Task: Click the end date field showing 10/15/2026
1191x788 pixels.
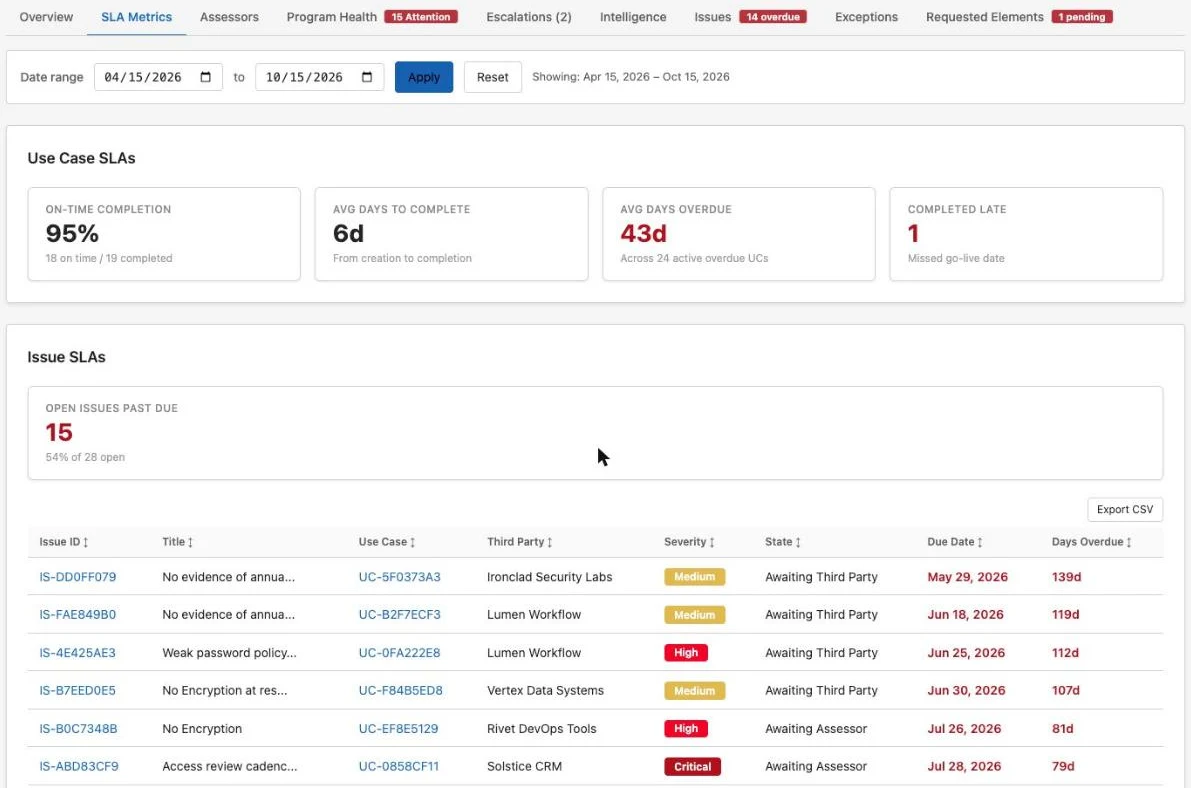Action: coord(319,77)
